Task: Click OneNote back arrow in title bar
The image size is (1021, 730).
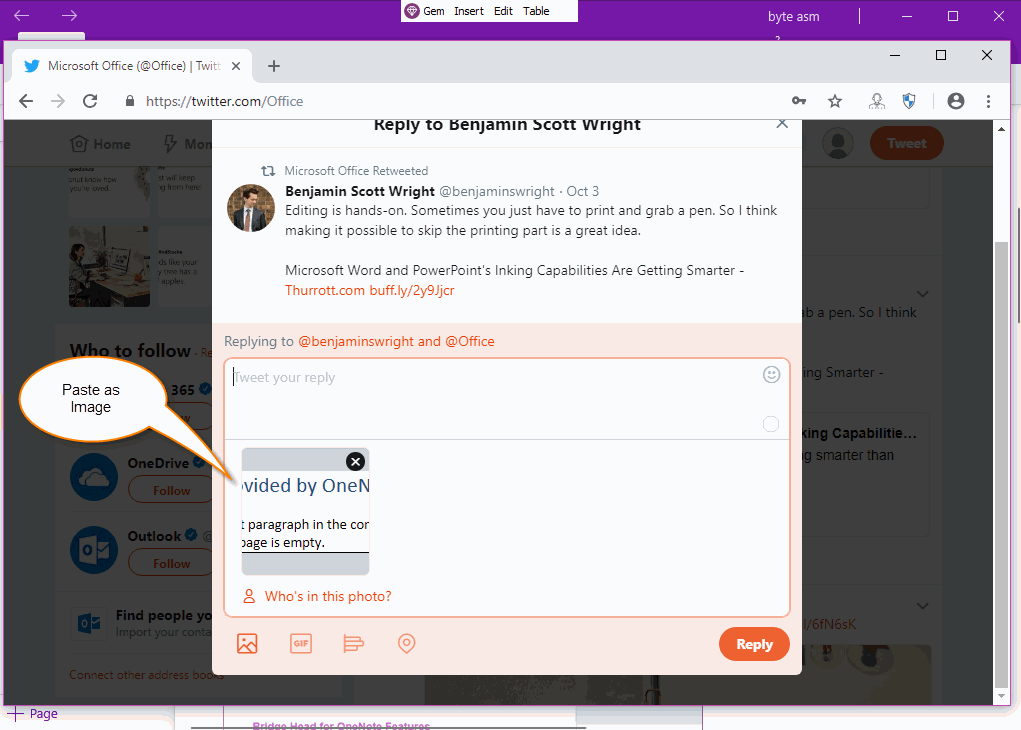Action: pyautogui.click(x=21, y=15)
